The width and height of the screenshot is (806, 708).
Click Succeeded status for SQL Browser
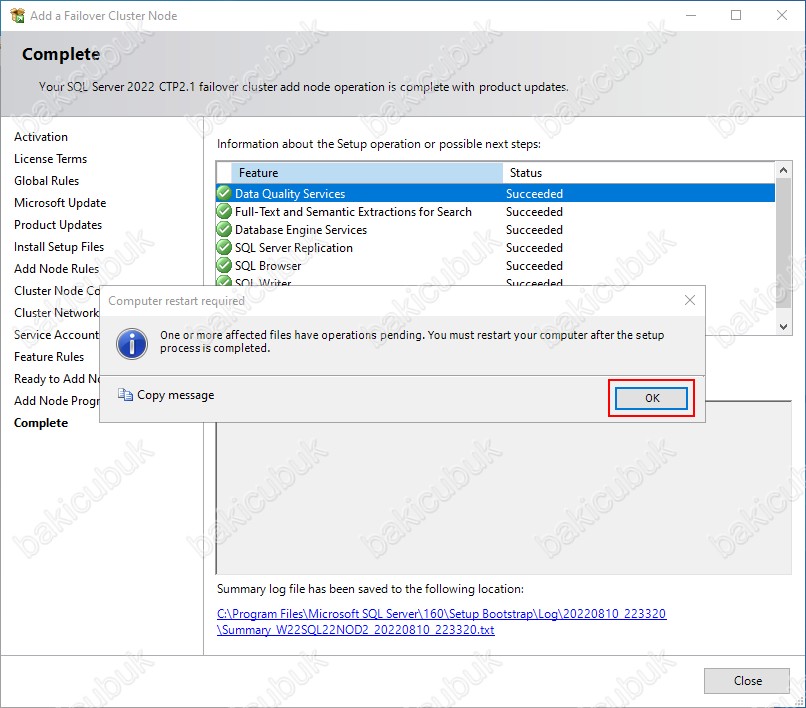coord(534,266)
